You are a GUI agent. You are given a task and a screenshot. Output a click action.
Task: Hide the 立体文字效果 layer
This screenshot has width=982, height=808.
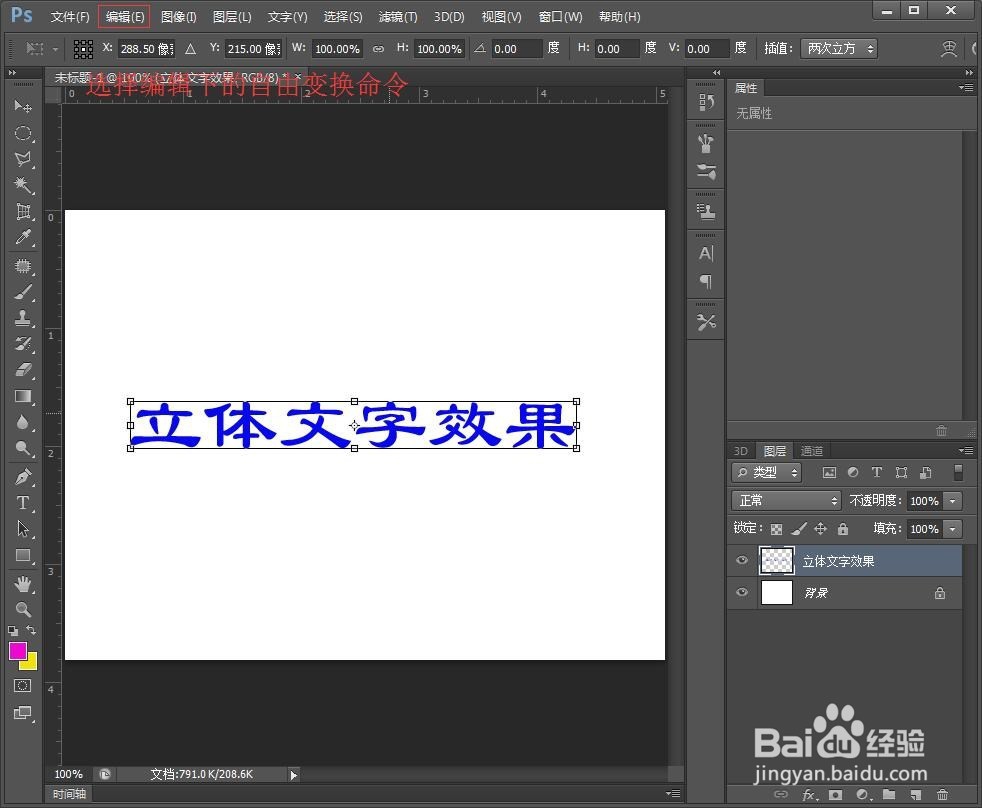click(x=741, y=560)
